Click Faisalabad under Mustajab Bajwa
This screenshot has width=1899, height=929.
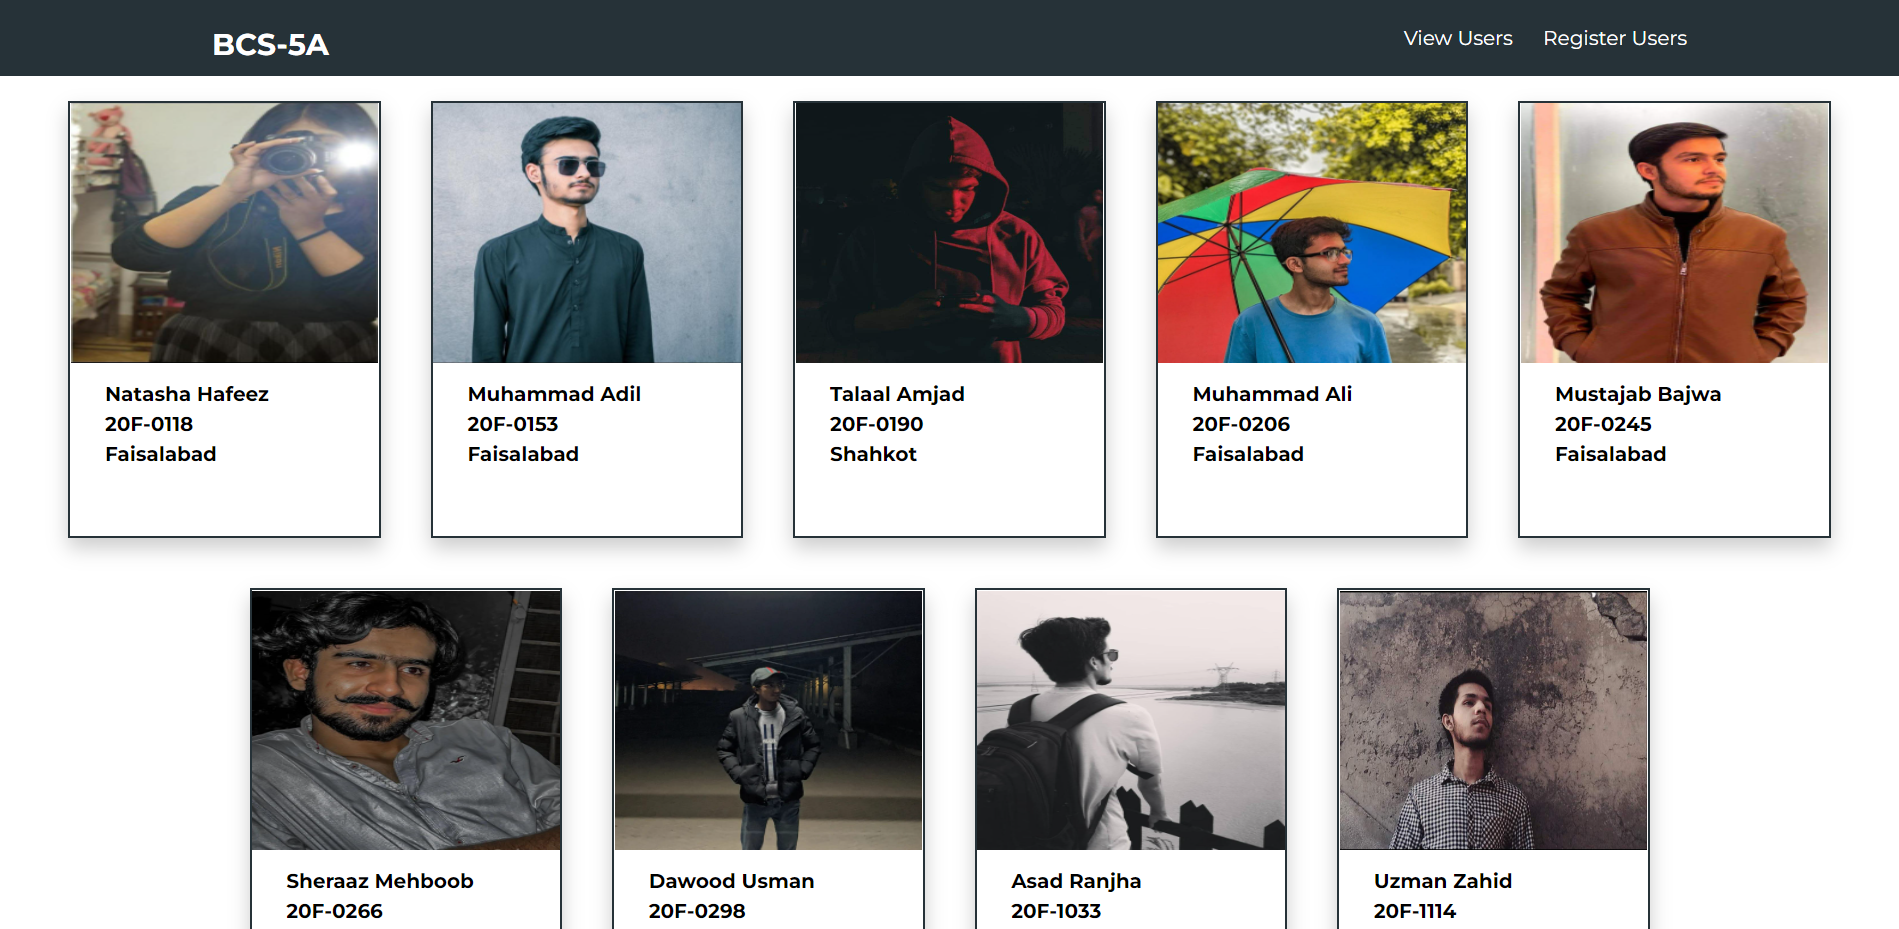click(1611, 454)
